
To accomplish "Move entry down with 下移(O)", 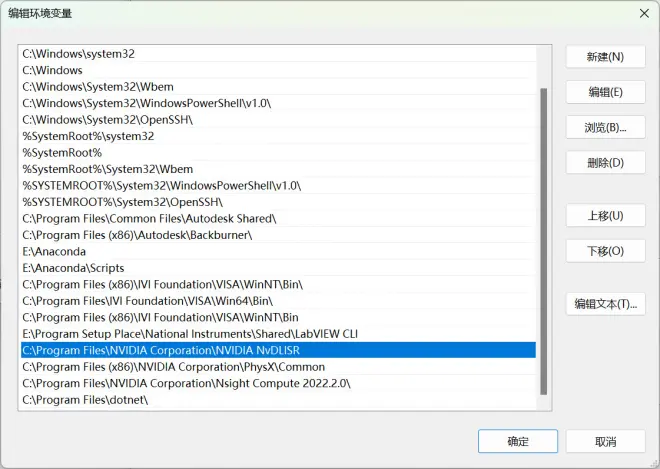I will point(605,251).
